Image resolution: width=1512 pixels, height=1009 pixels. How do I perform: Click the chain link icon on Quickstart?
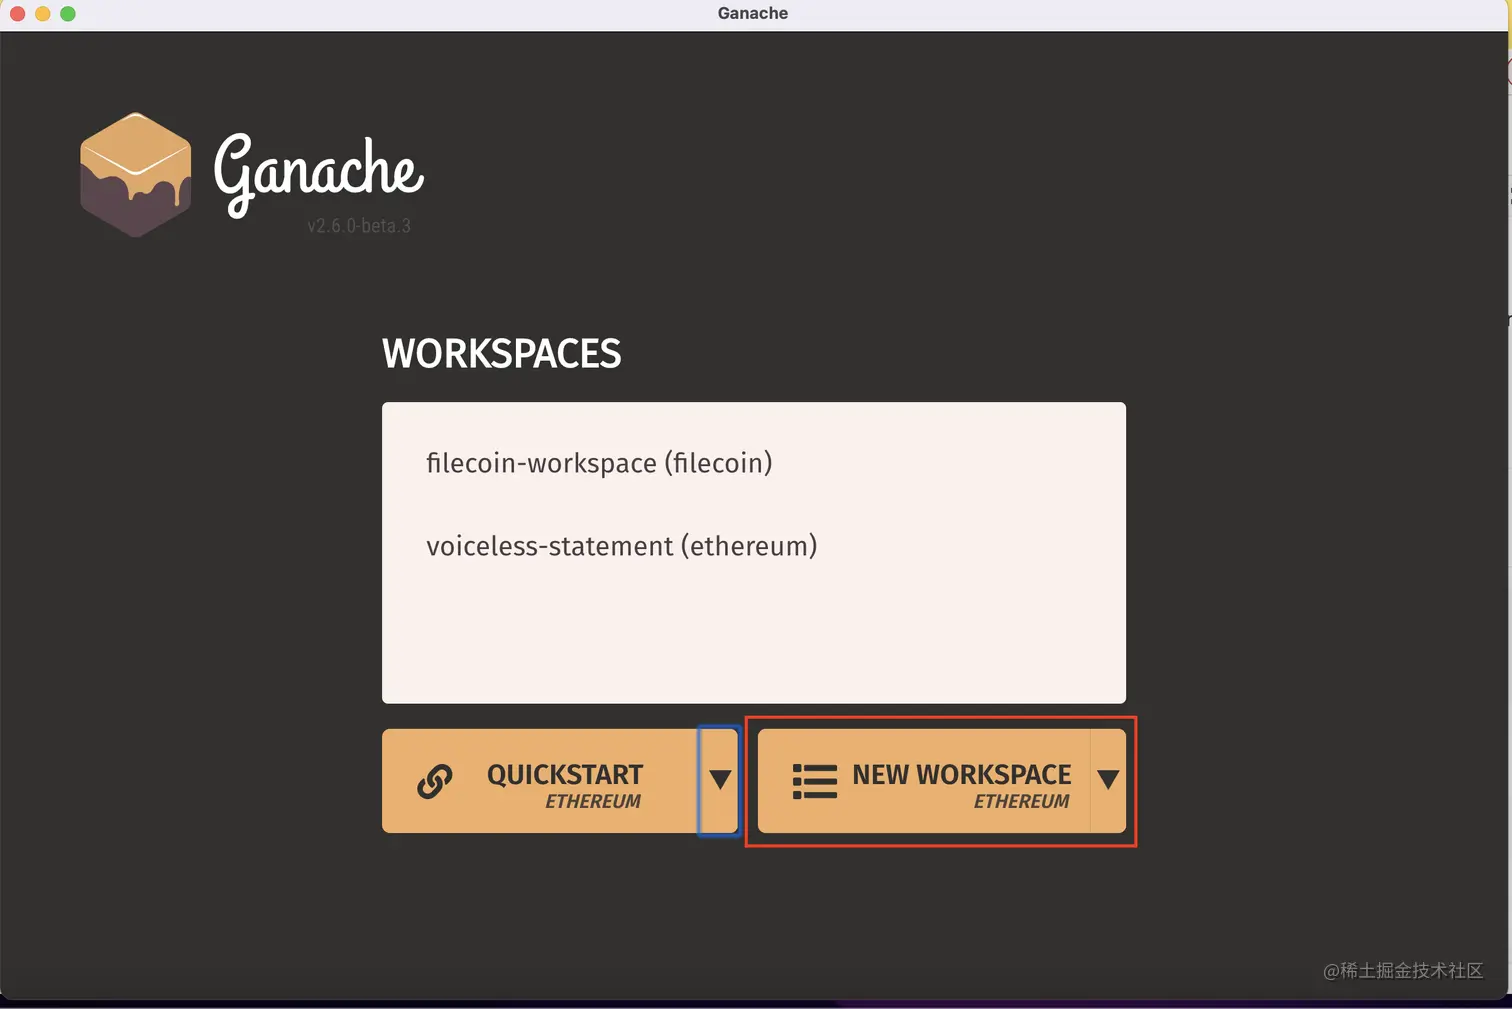tap(435, 781)
